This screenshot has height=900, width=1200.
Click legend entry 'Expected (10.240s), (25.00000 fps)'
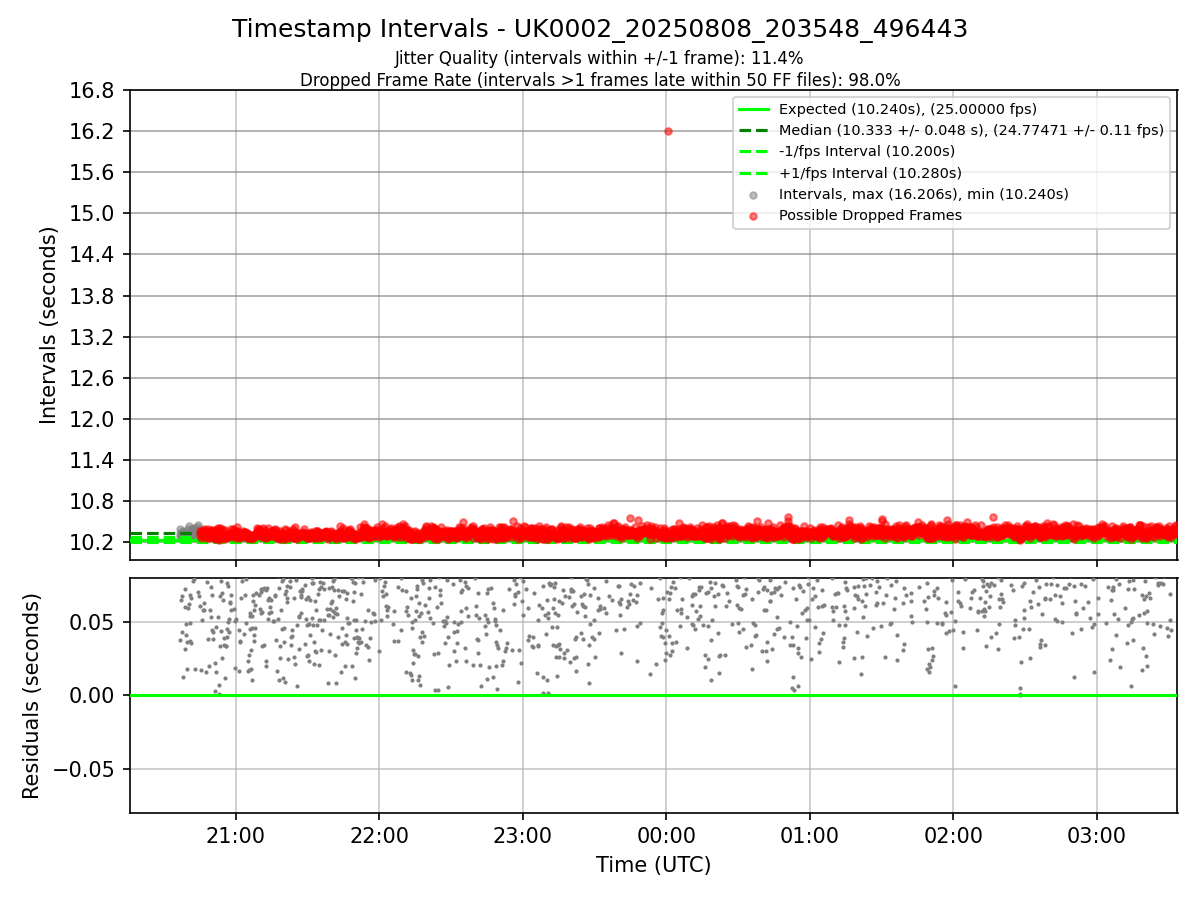tap(908, 109)
